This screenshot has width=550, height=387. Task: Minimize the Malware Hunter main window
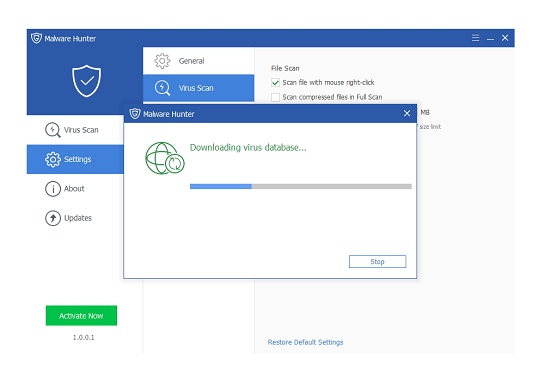(x=490, y=40)
